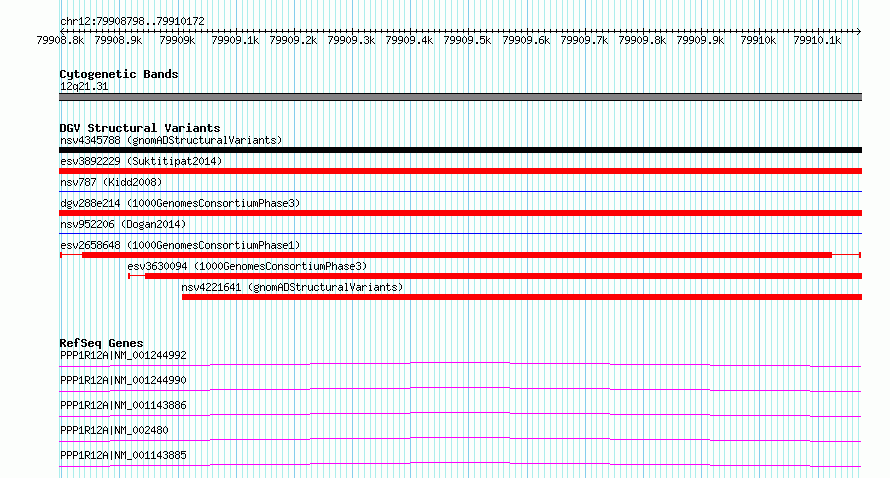Click the red nsv4221641 variant bar
The image size is (890, 478).
[x=522, y=297]
